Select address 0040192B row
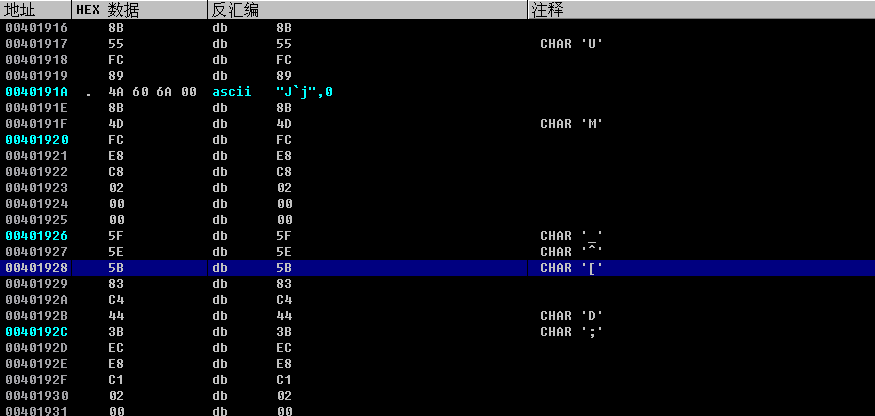 coord(438,315)
